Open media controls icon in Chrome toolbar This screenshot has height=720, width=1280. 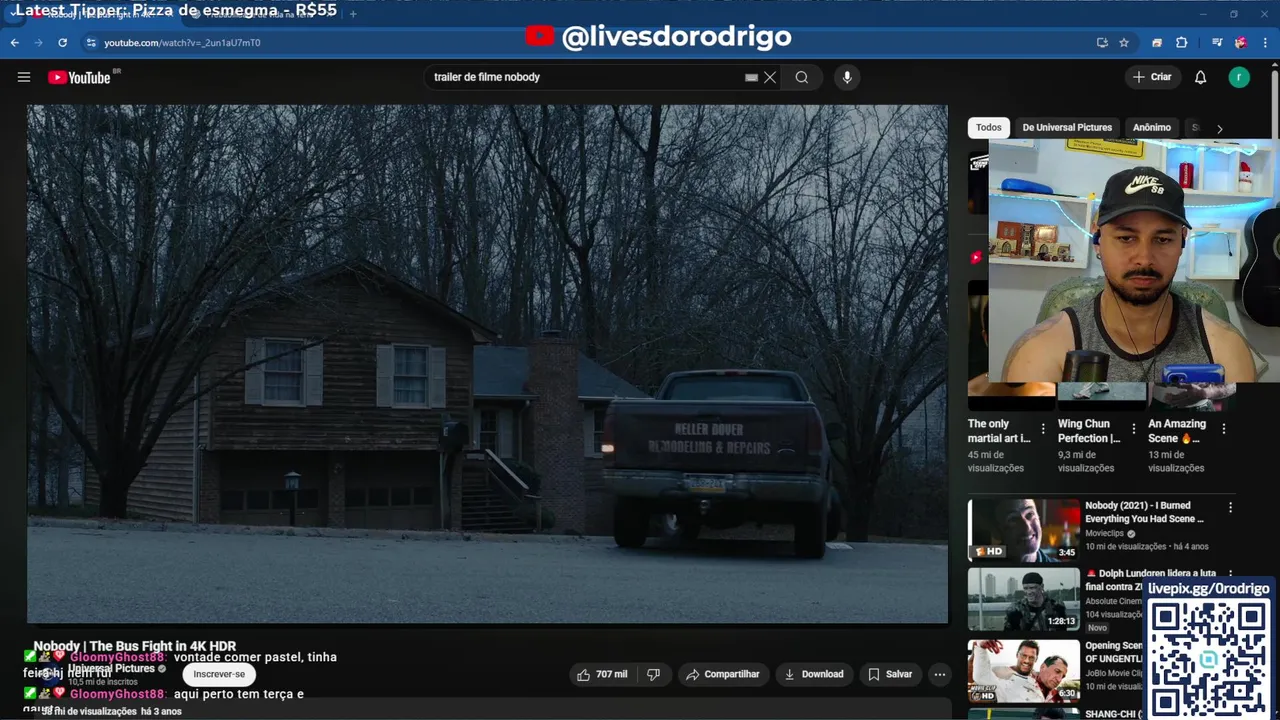tap(1217, 43)
